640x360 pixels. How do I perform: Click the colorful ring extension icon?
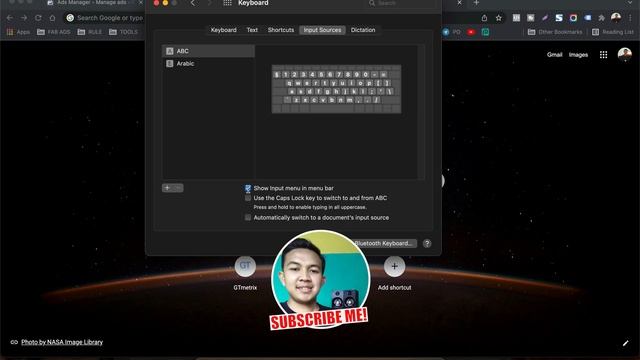point(573,18)
